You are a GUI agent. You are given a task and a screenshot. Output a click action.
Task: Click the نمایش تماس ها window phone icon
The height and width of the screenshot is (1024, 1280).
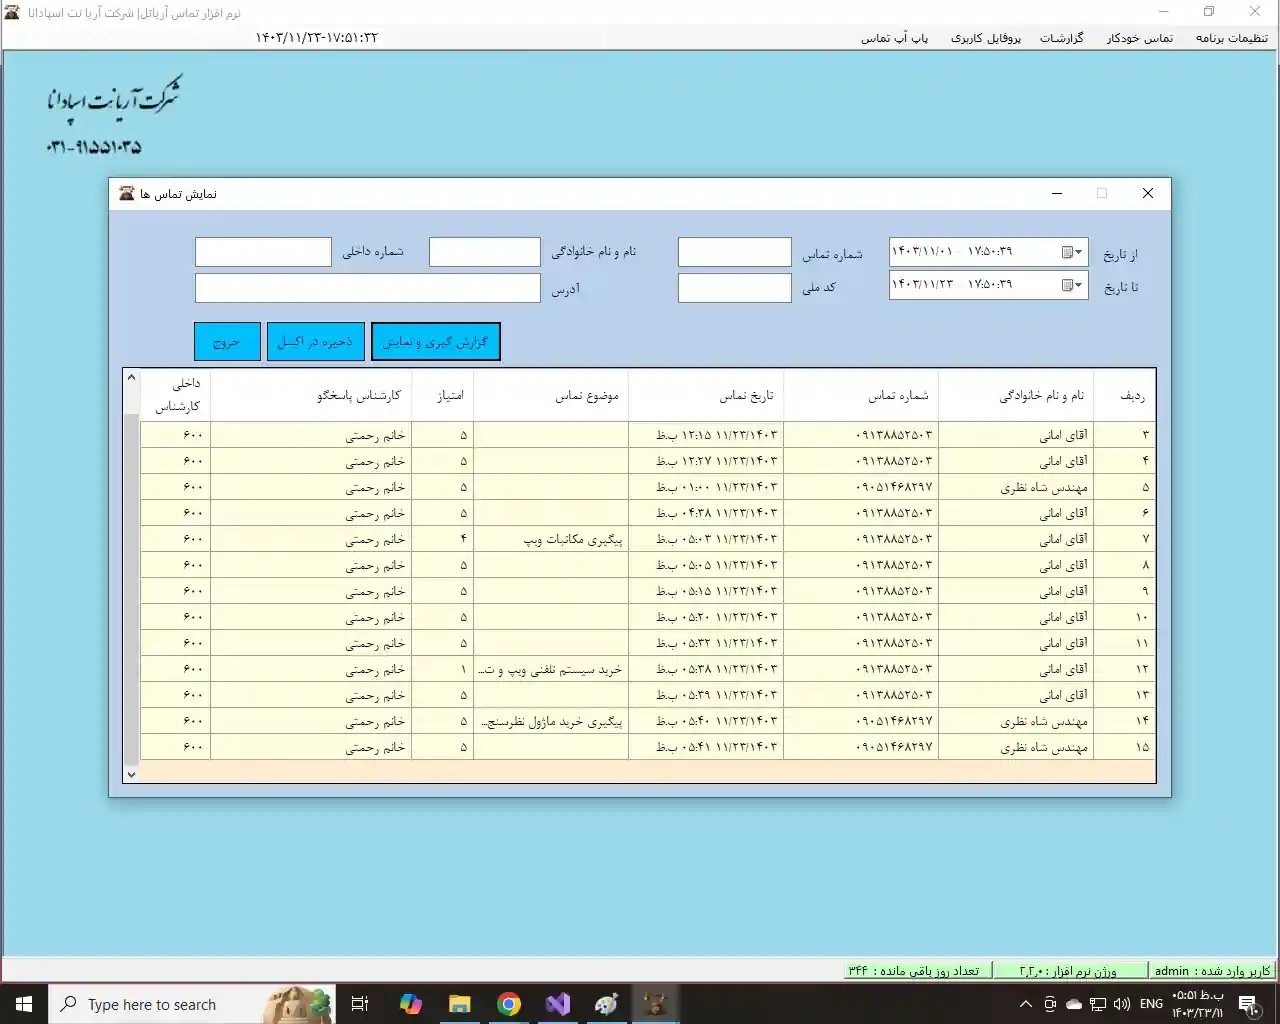pos(126,193)
